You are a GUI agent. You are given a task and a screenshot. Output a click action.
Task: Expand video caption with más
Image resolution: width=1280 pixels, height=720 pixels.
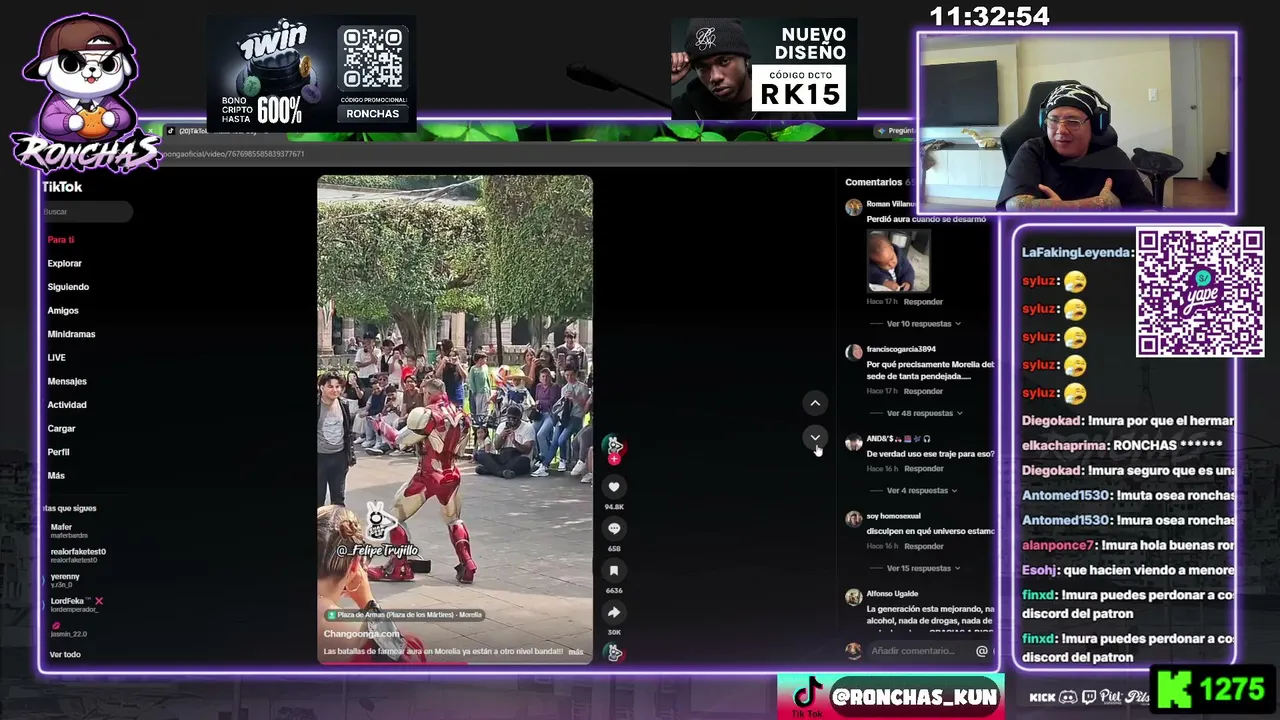(576, 652)
